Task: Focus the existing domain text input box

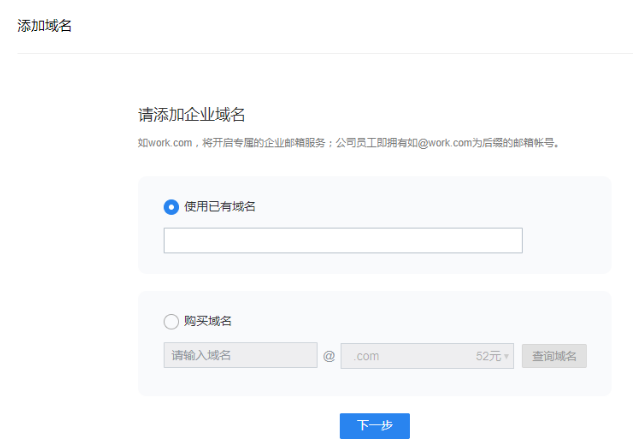Action: (x=343, y=241)
